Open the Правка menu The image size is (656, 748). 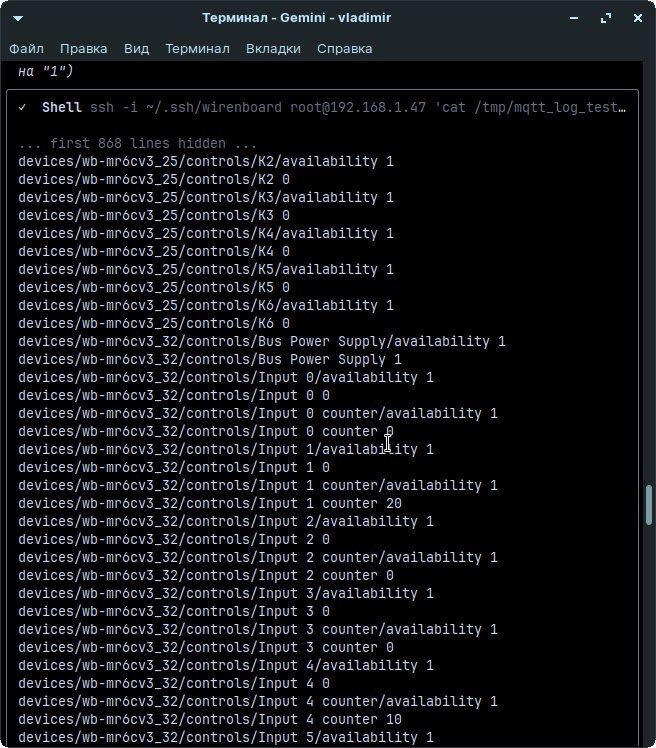[83, 48]
